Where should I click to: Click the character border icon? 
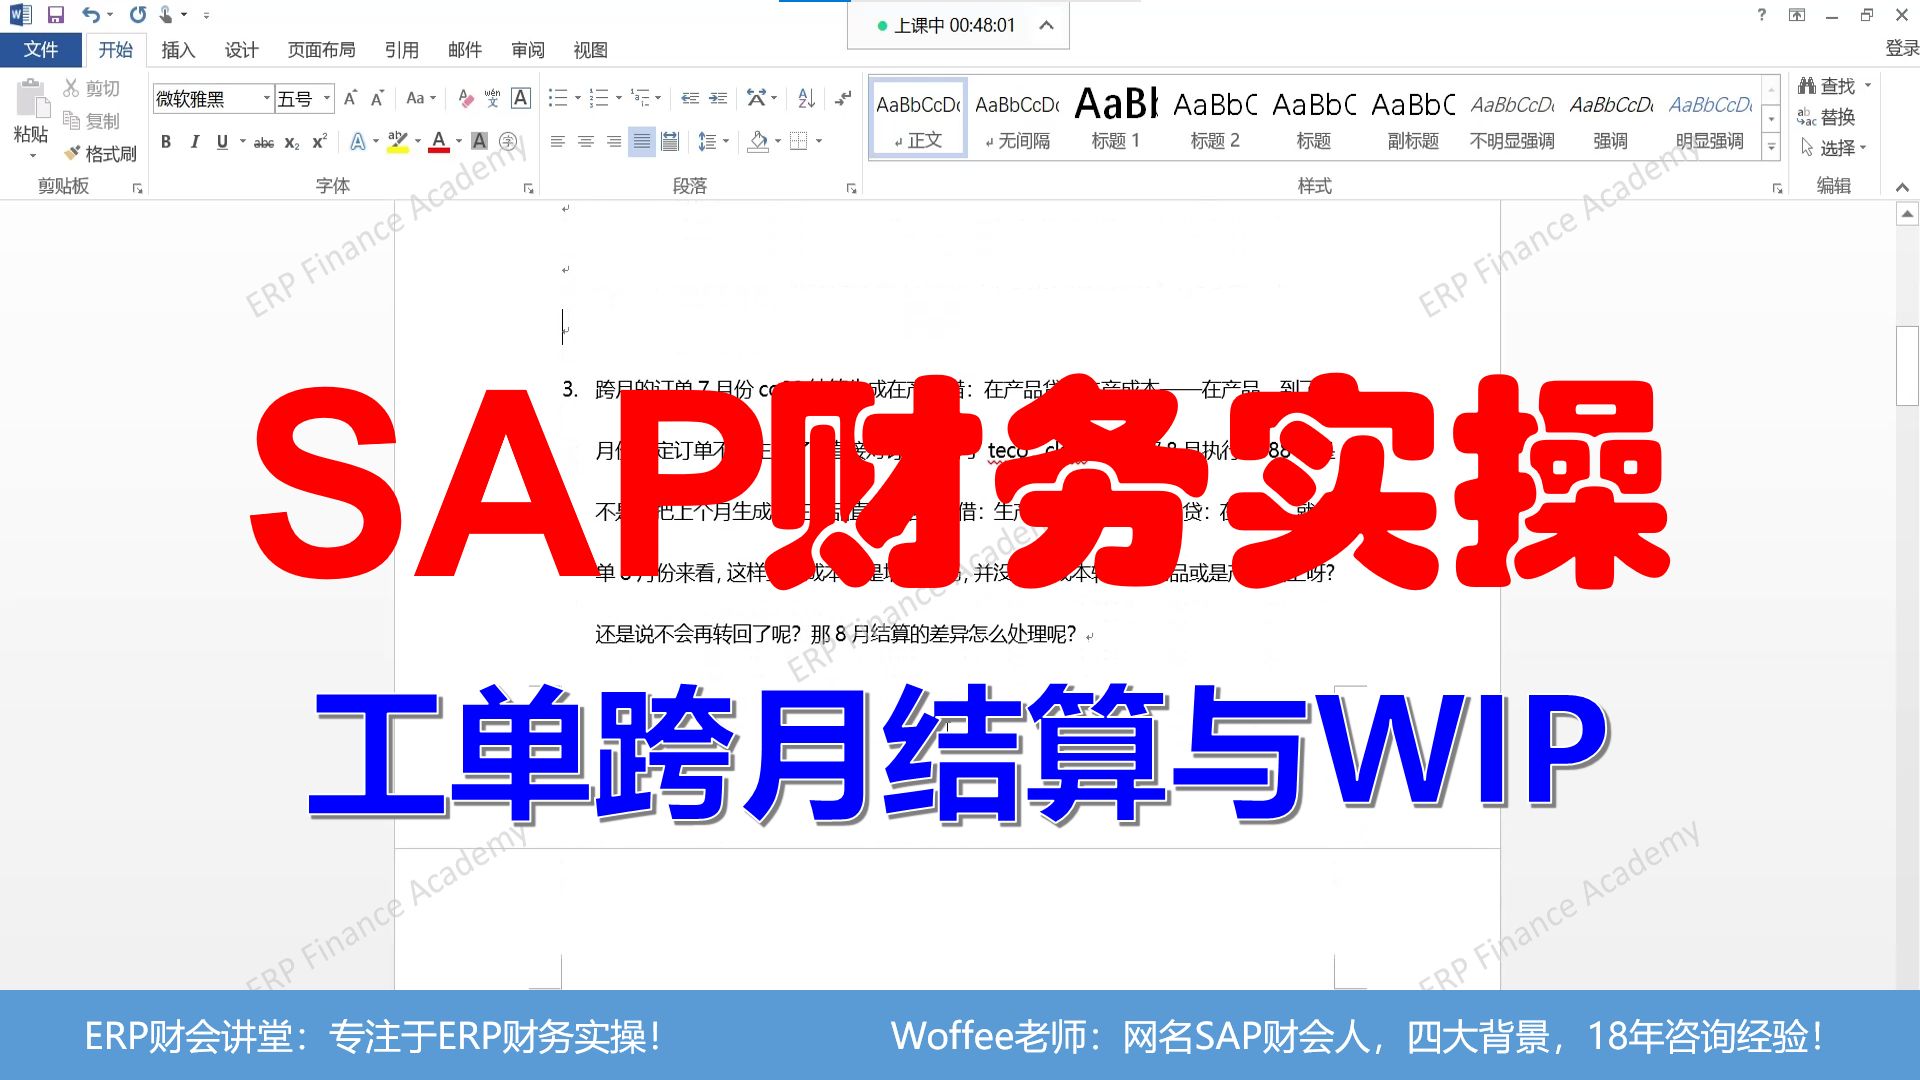point(521,98)
